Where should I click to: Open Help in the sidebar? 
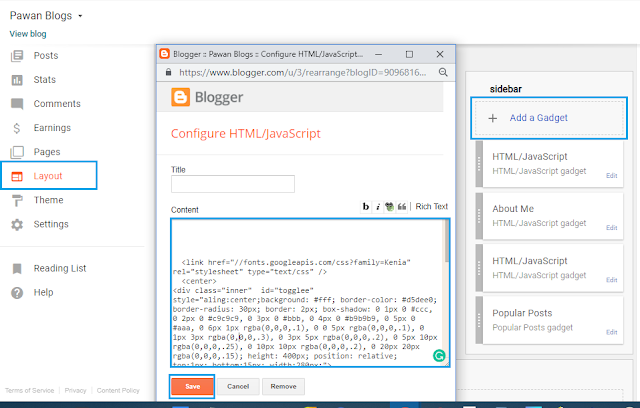point(43,292)
